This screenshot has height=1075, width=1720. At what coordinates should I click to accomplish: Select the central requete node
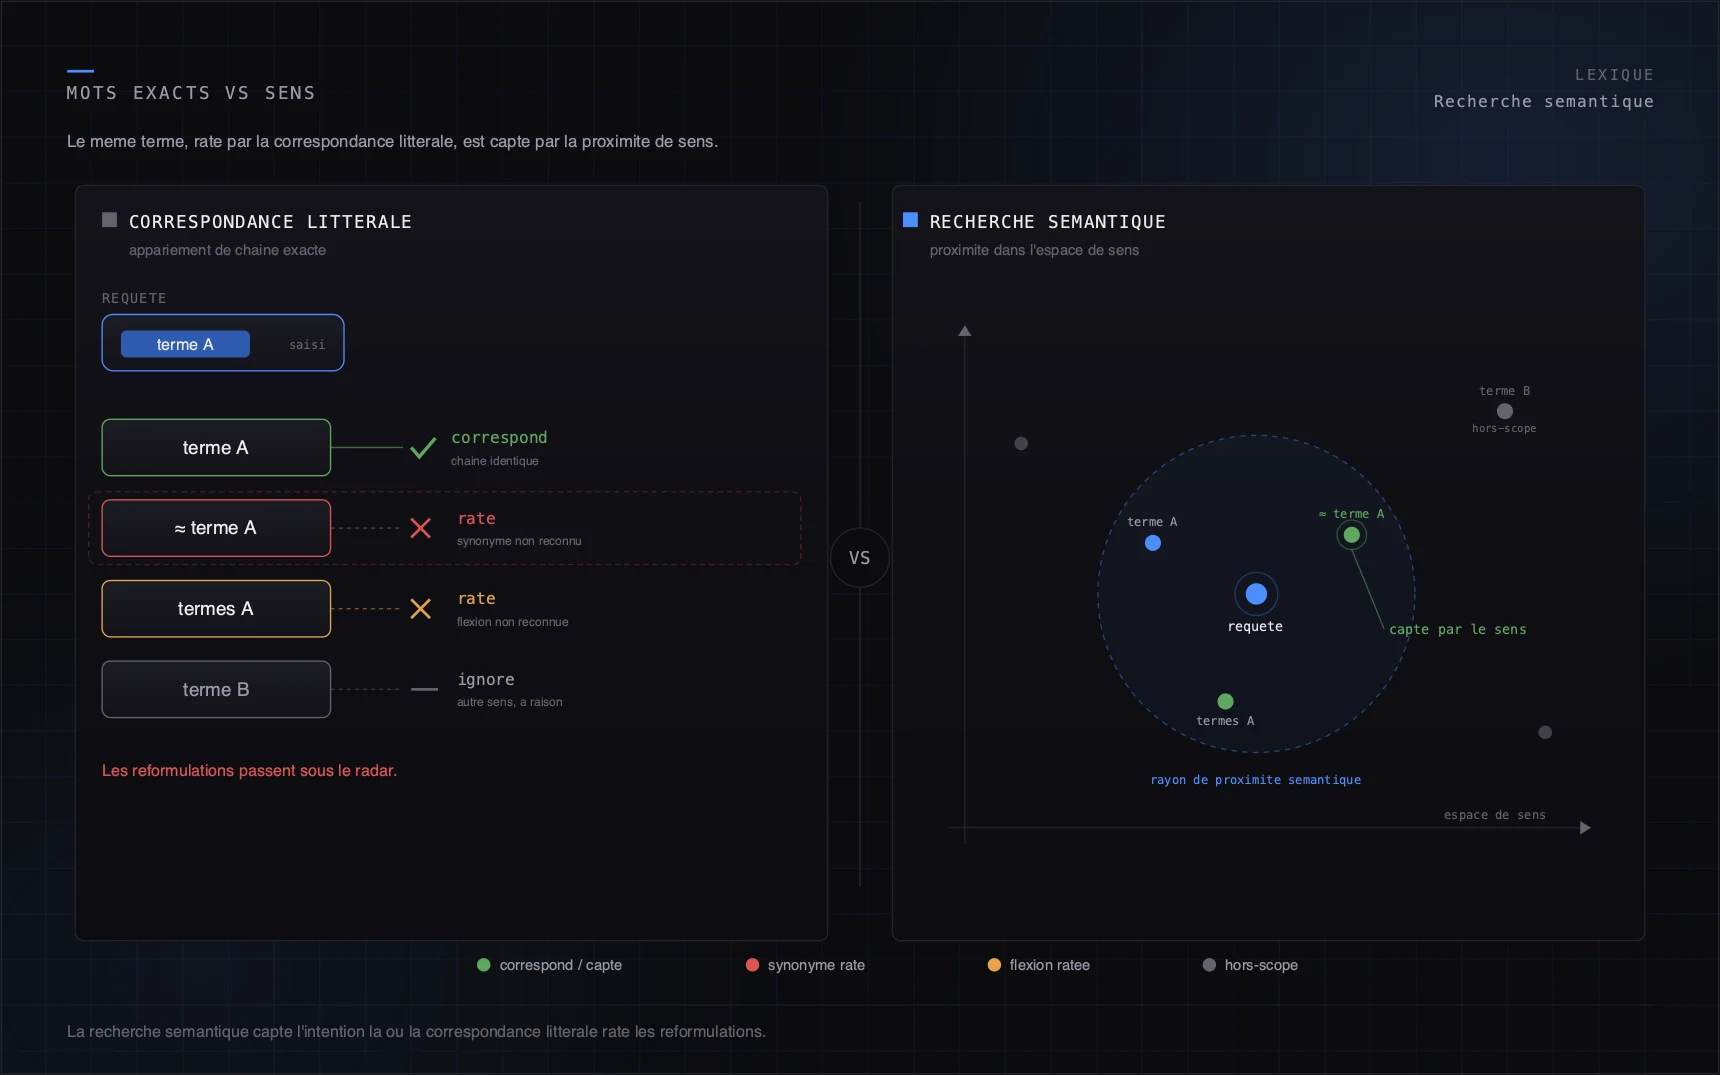[x=1256, y=594]
